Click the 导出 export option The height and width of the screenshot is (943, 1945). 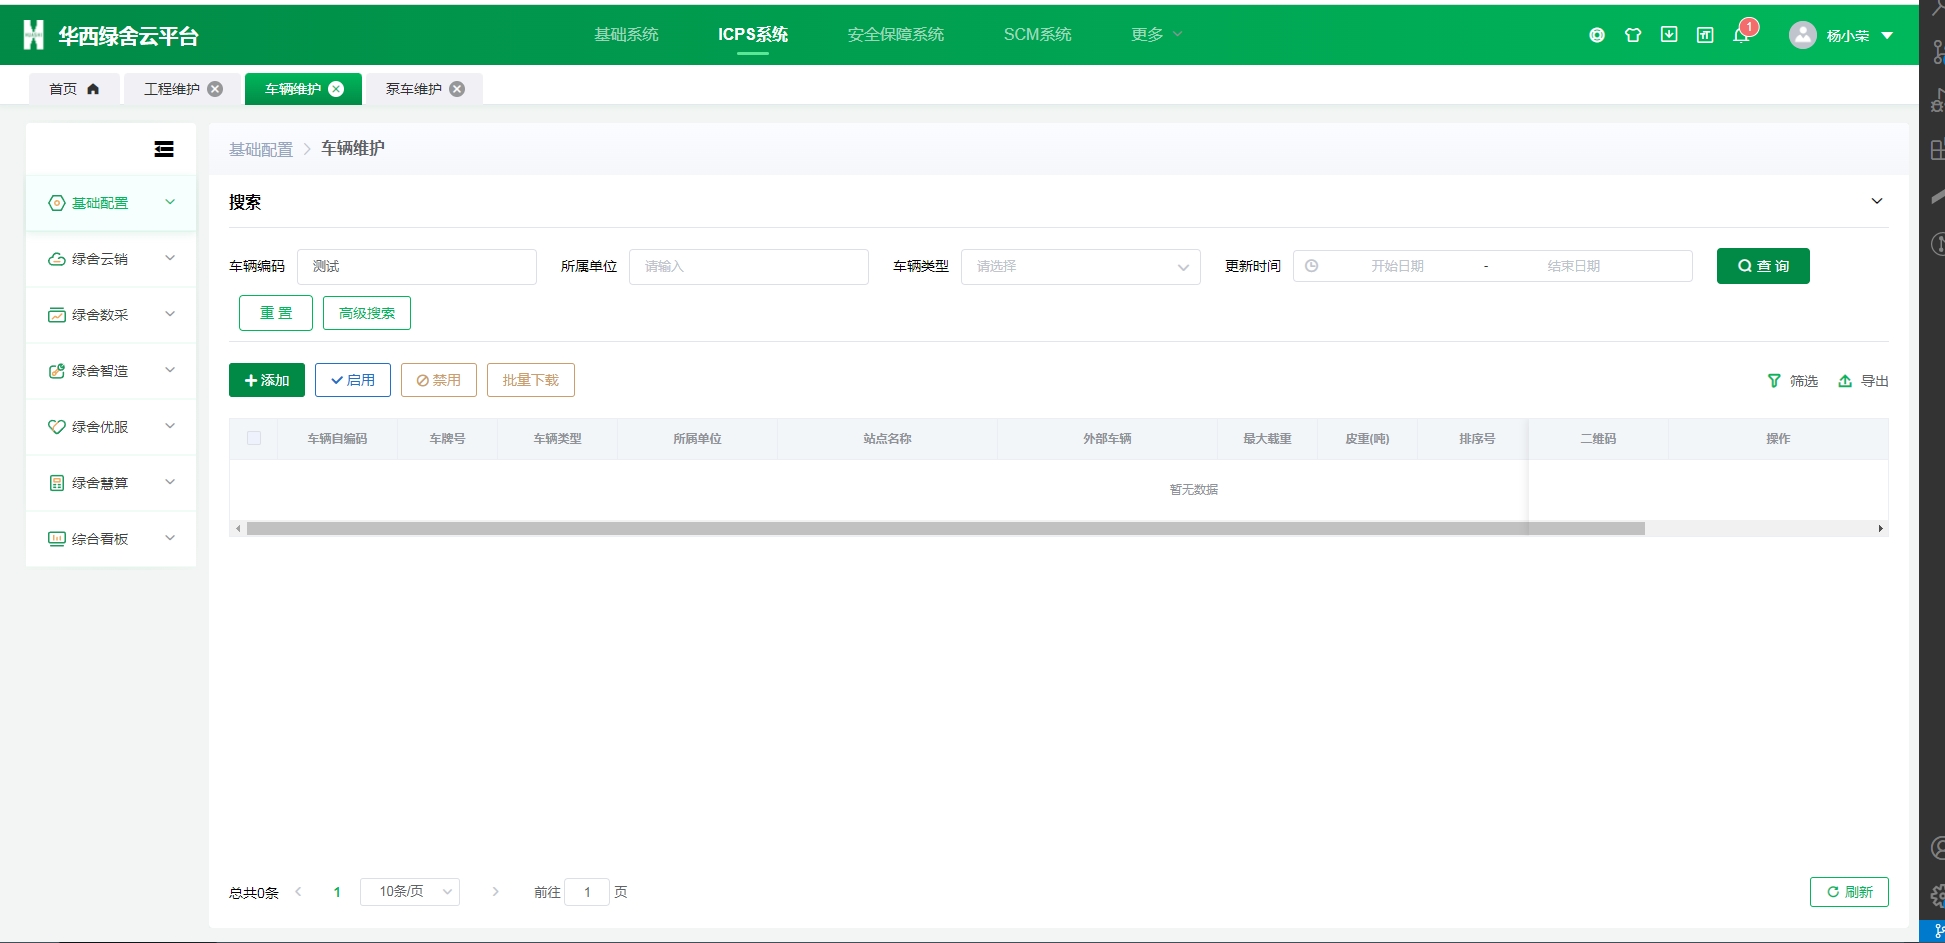tap(1863, 381)
